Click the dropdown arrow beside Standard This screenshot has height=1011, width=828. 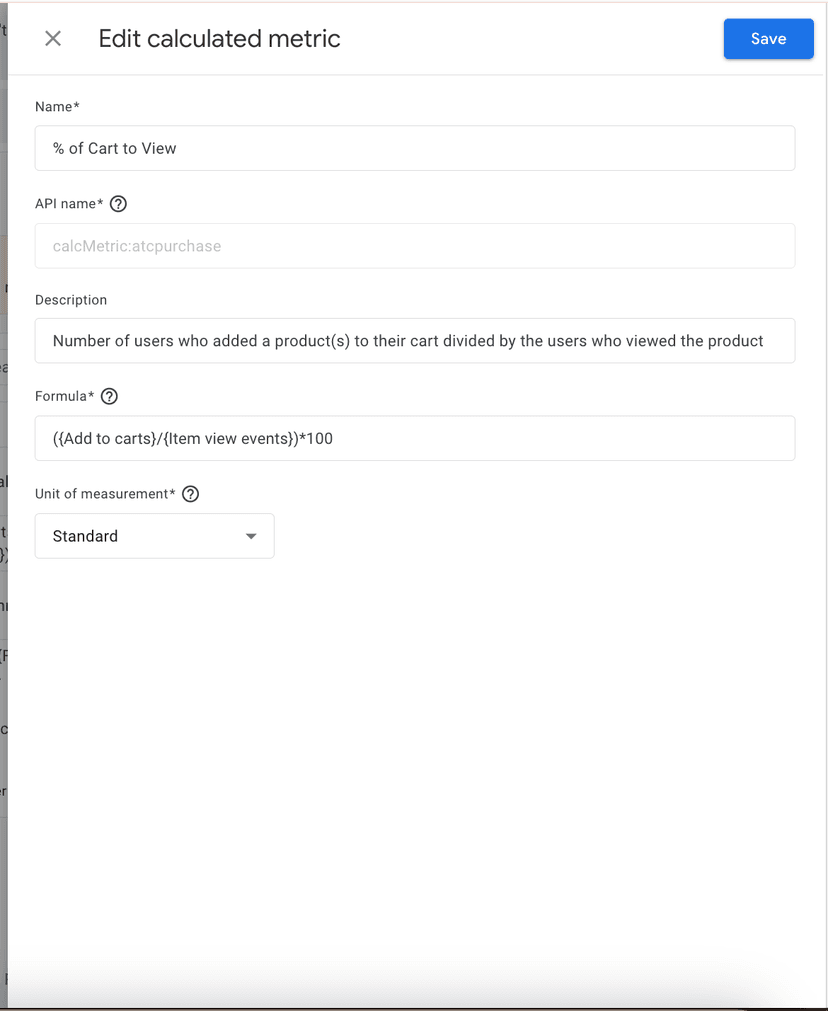(x=250, y=536)
